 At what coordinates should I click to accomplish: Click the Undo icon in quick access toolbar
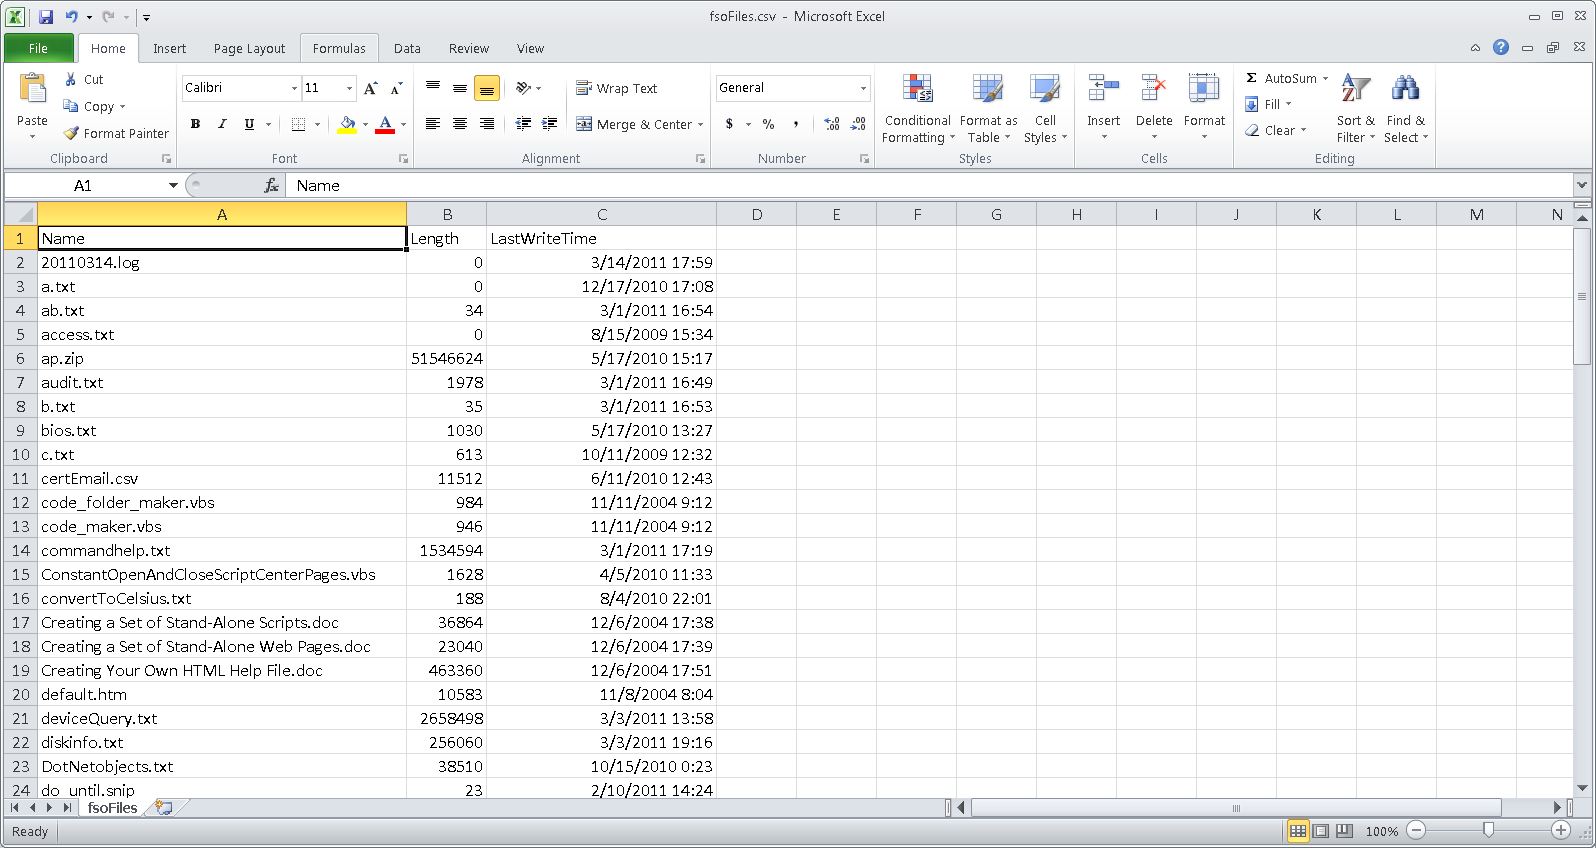coord(71,17)
